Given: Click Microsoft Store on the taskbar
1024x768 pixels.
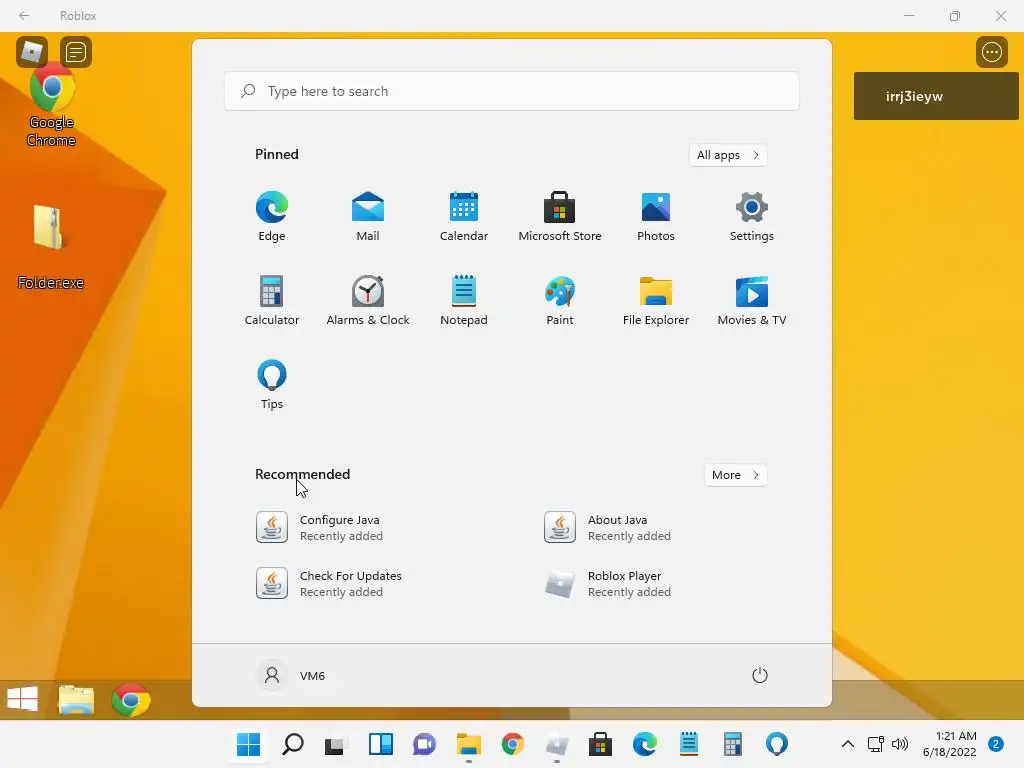Looking at the screenshot, I should [x=600, y=744].
